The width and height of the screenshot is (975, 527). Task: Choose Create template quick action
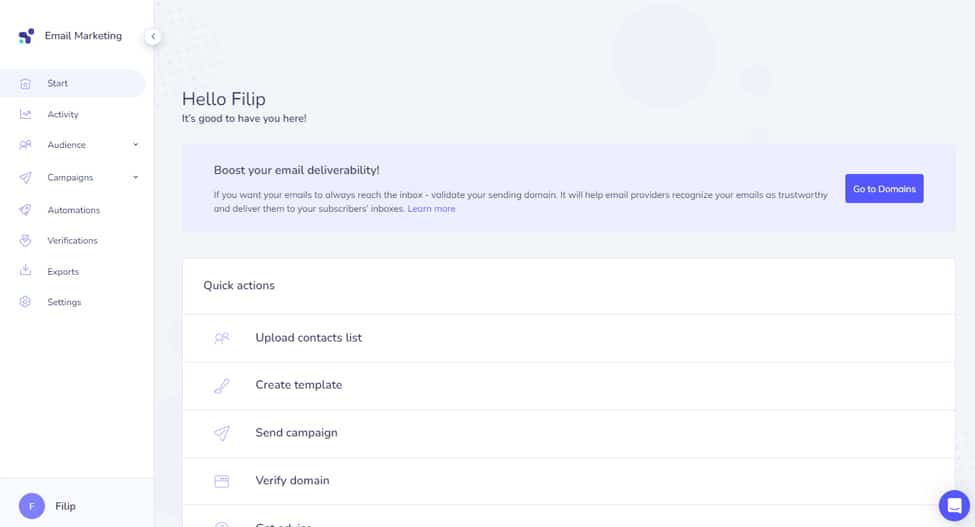568,385
